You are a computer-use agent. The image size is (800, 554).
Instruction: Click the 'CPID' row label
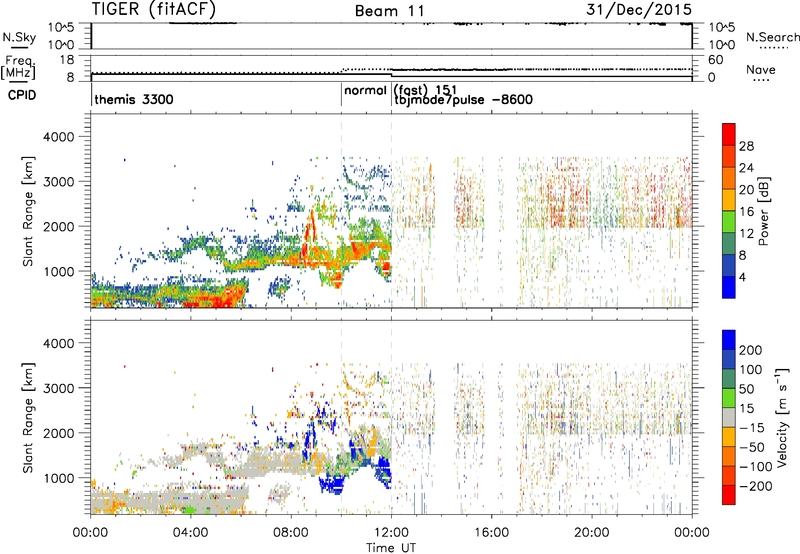(22, 95)
